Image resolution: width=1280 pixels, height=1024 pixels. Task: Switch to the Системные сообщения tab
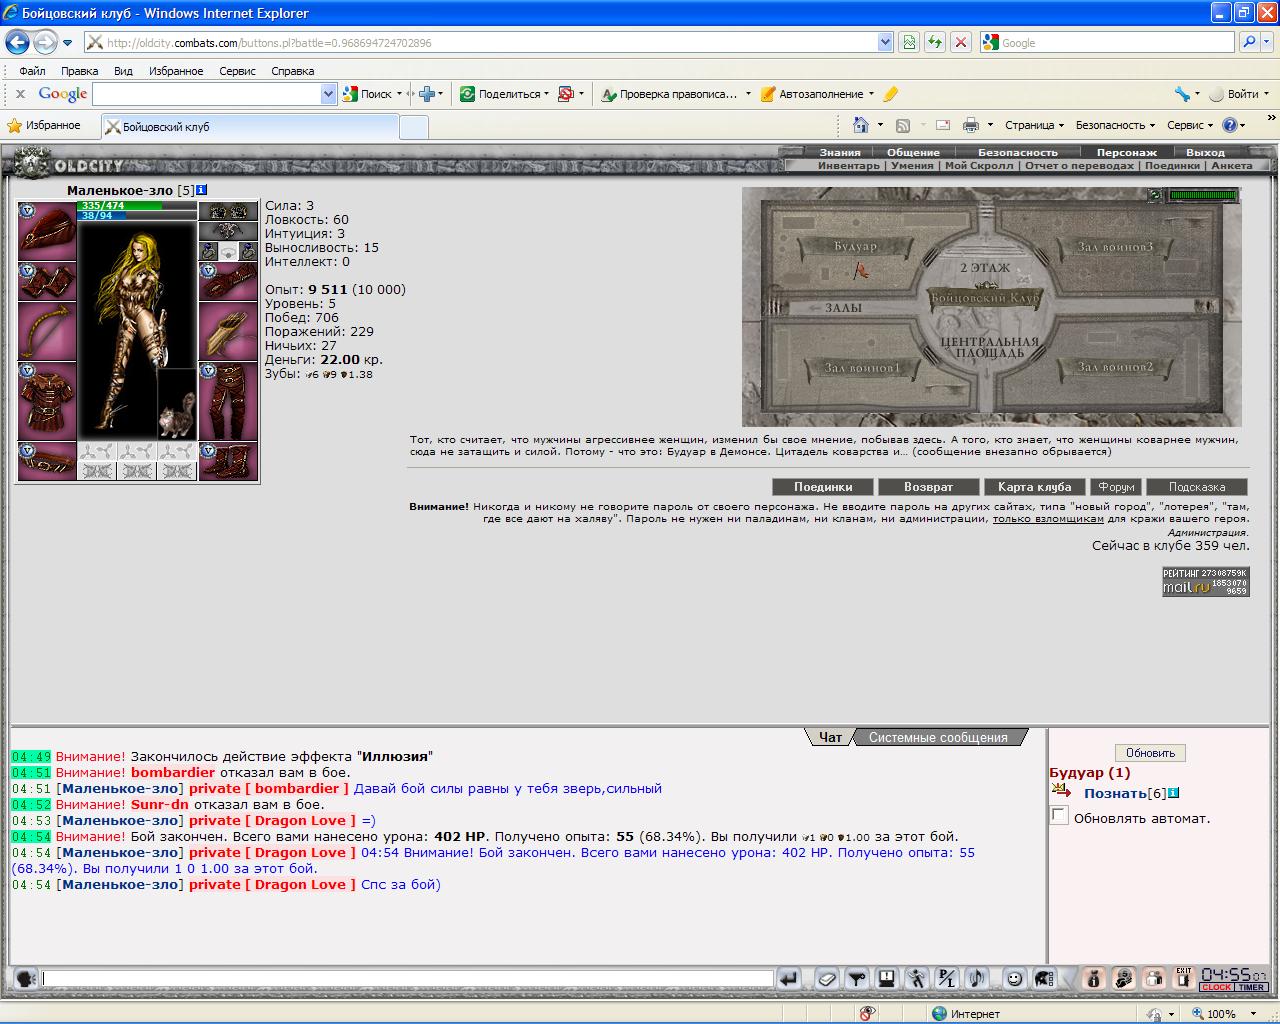click(x=938, y=737)
